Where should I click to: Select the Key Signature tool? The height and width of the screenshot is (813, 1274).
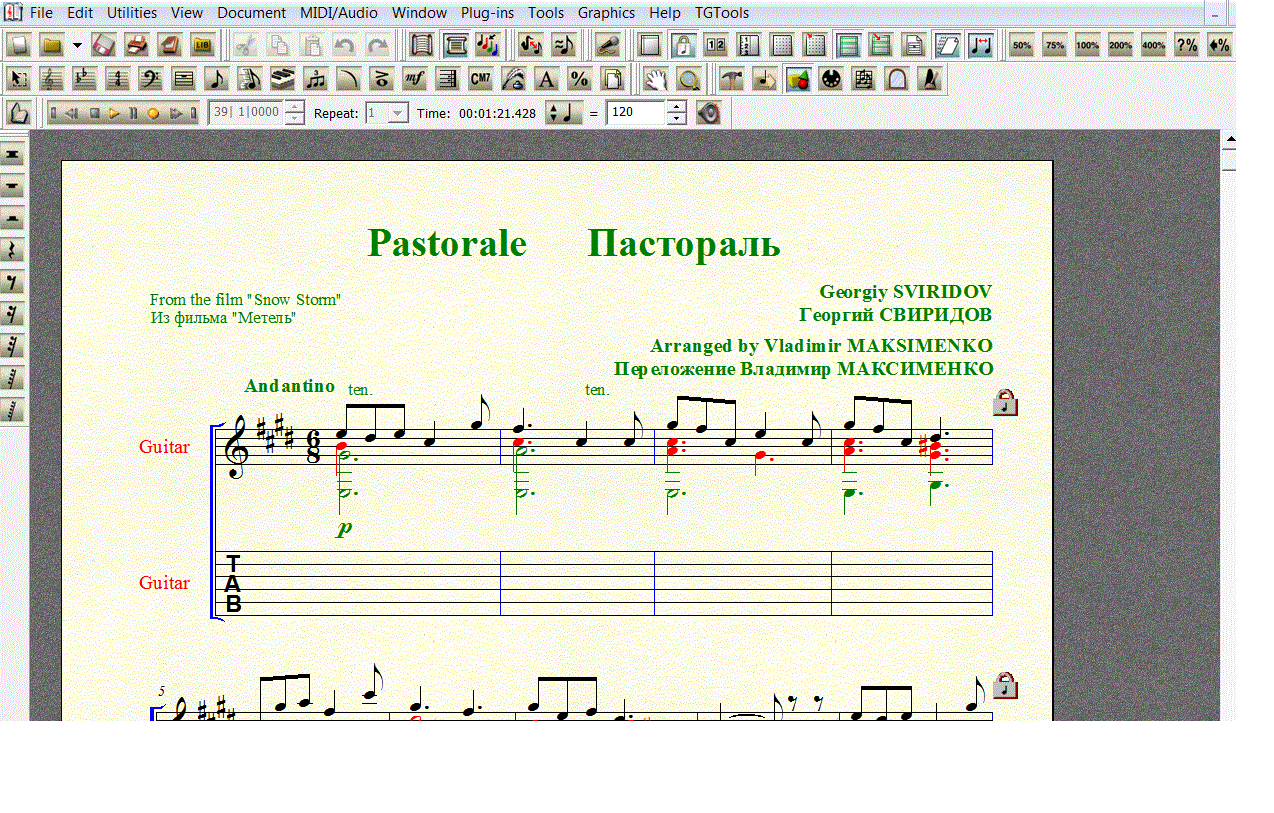(x=85, y=79)
